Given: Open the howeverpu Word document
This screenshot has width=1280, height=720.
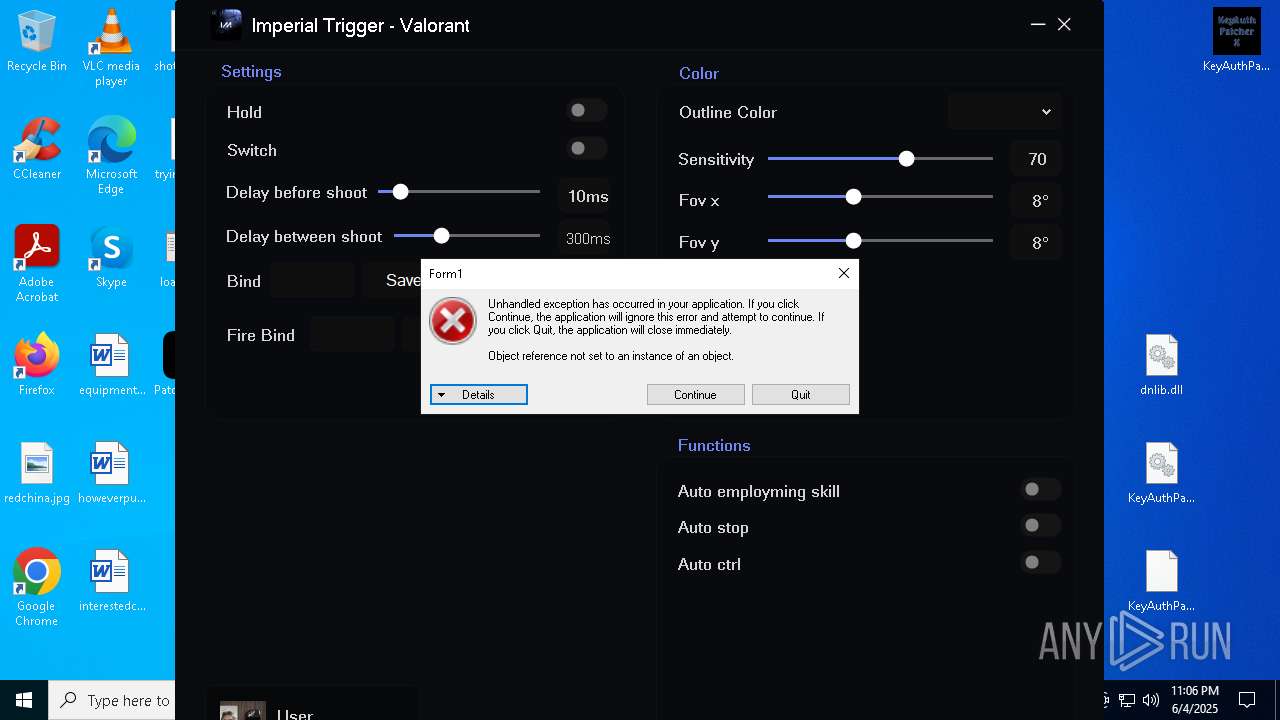Looking at the screenshot, I should click(111, 473).
